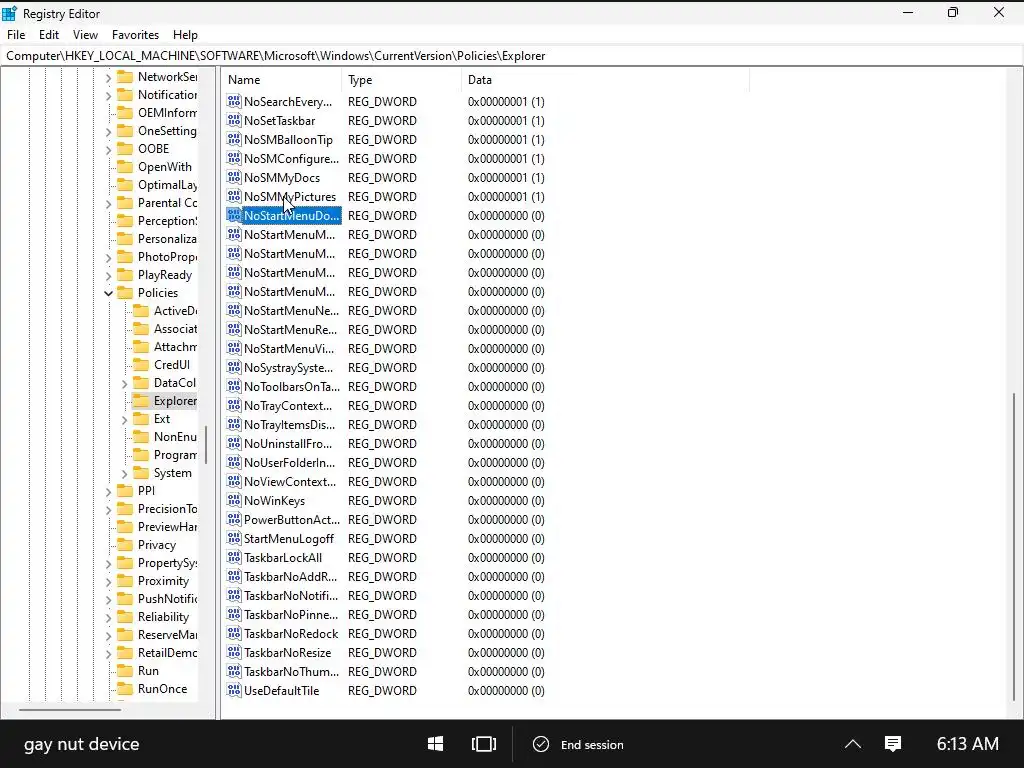
Task: Click the Policies folder icon in tree
Action: (x=125, y=293)
